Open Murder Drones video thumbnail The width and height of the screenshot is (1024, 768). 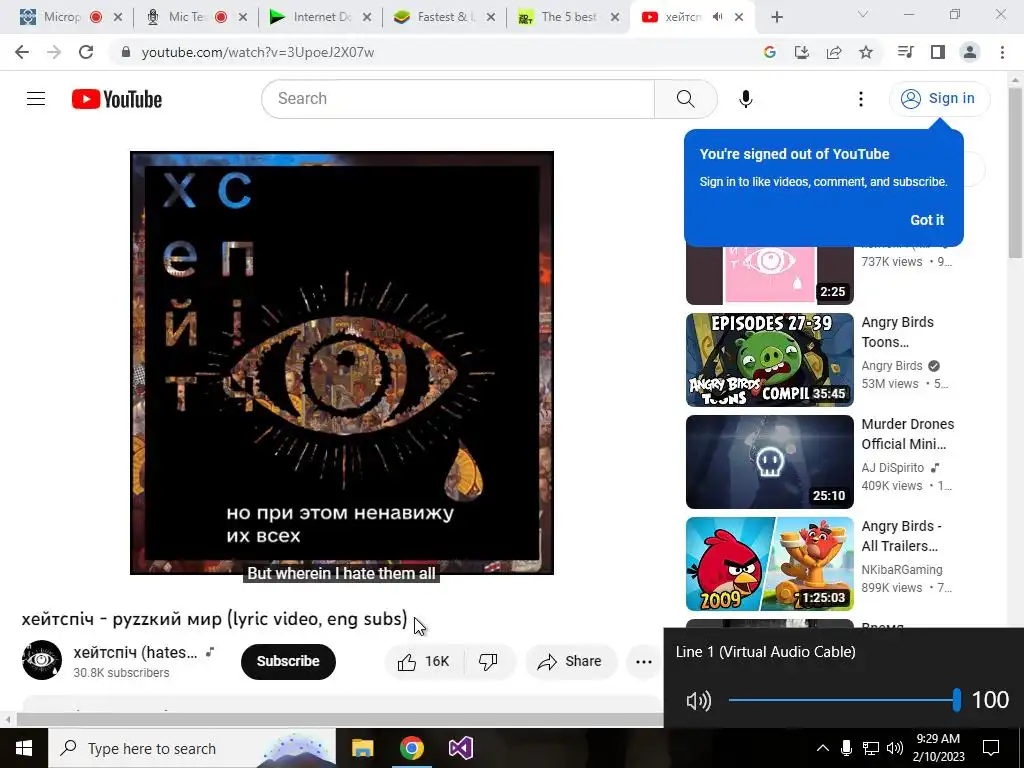769,462
